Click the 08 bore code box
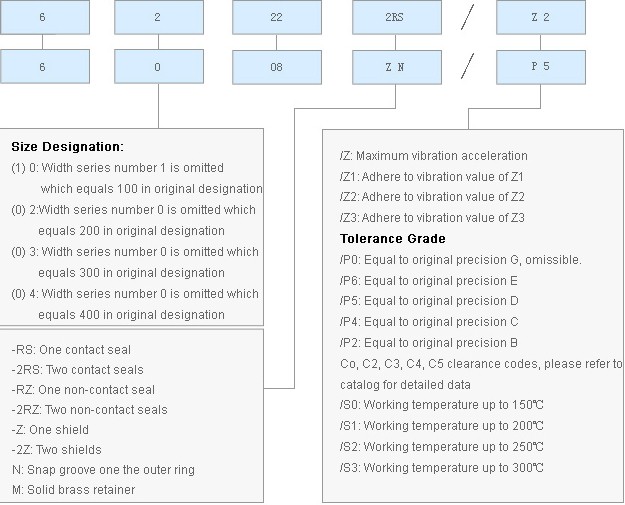The height and width of the screenshot is (505, 625). click(x=277, y=67)
